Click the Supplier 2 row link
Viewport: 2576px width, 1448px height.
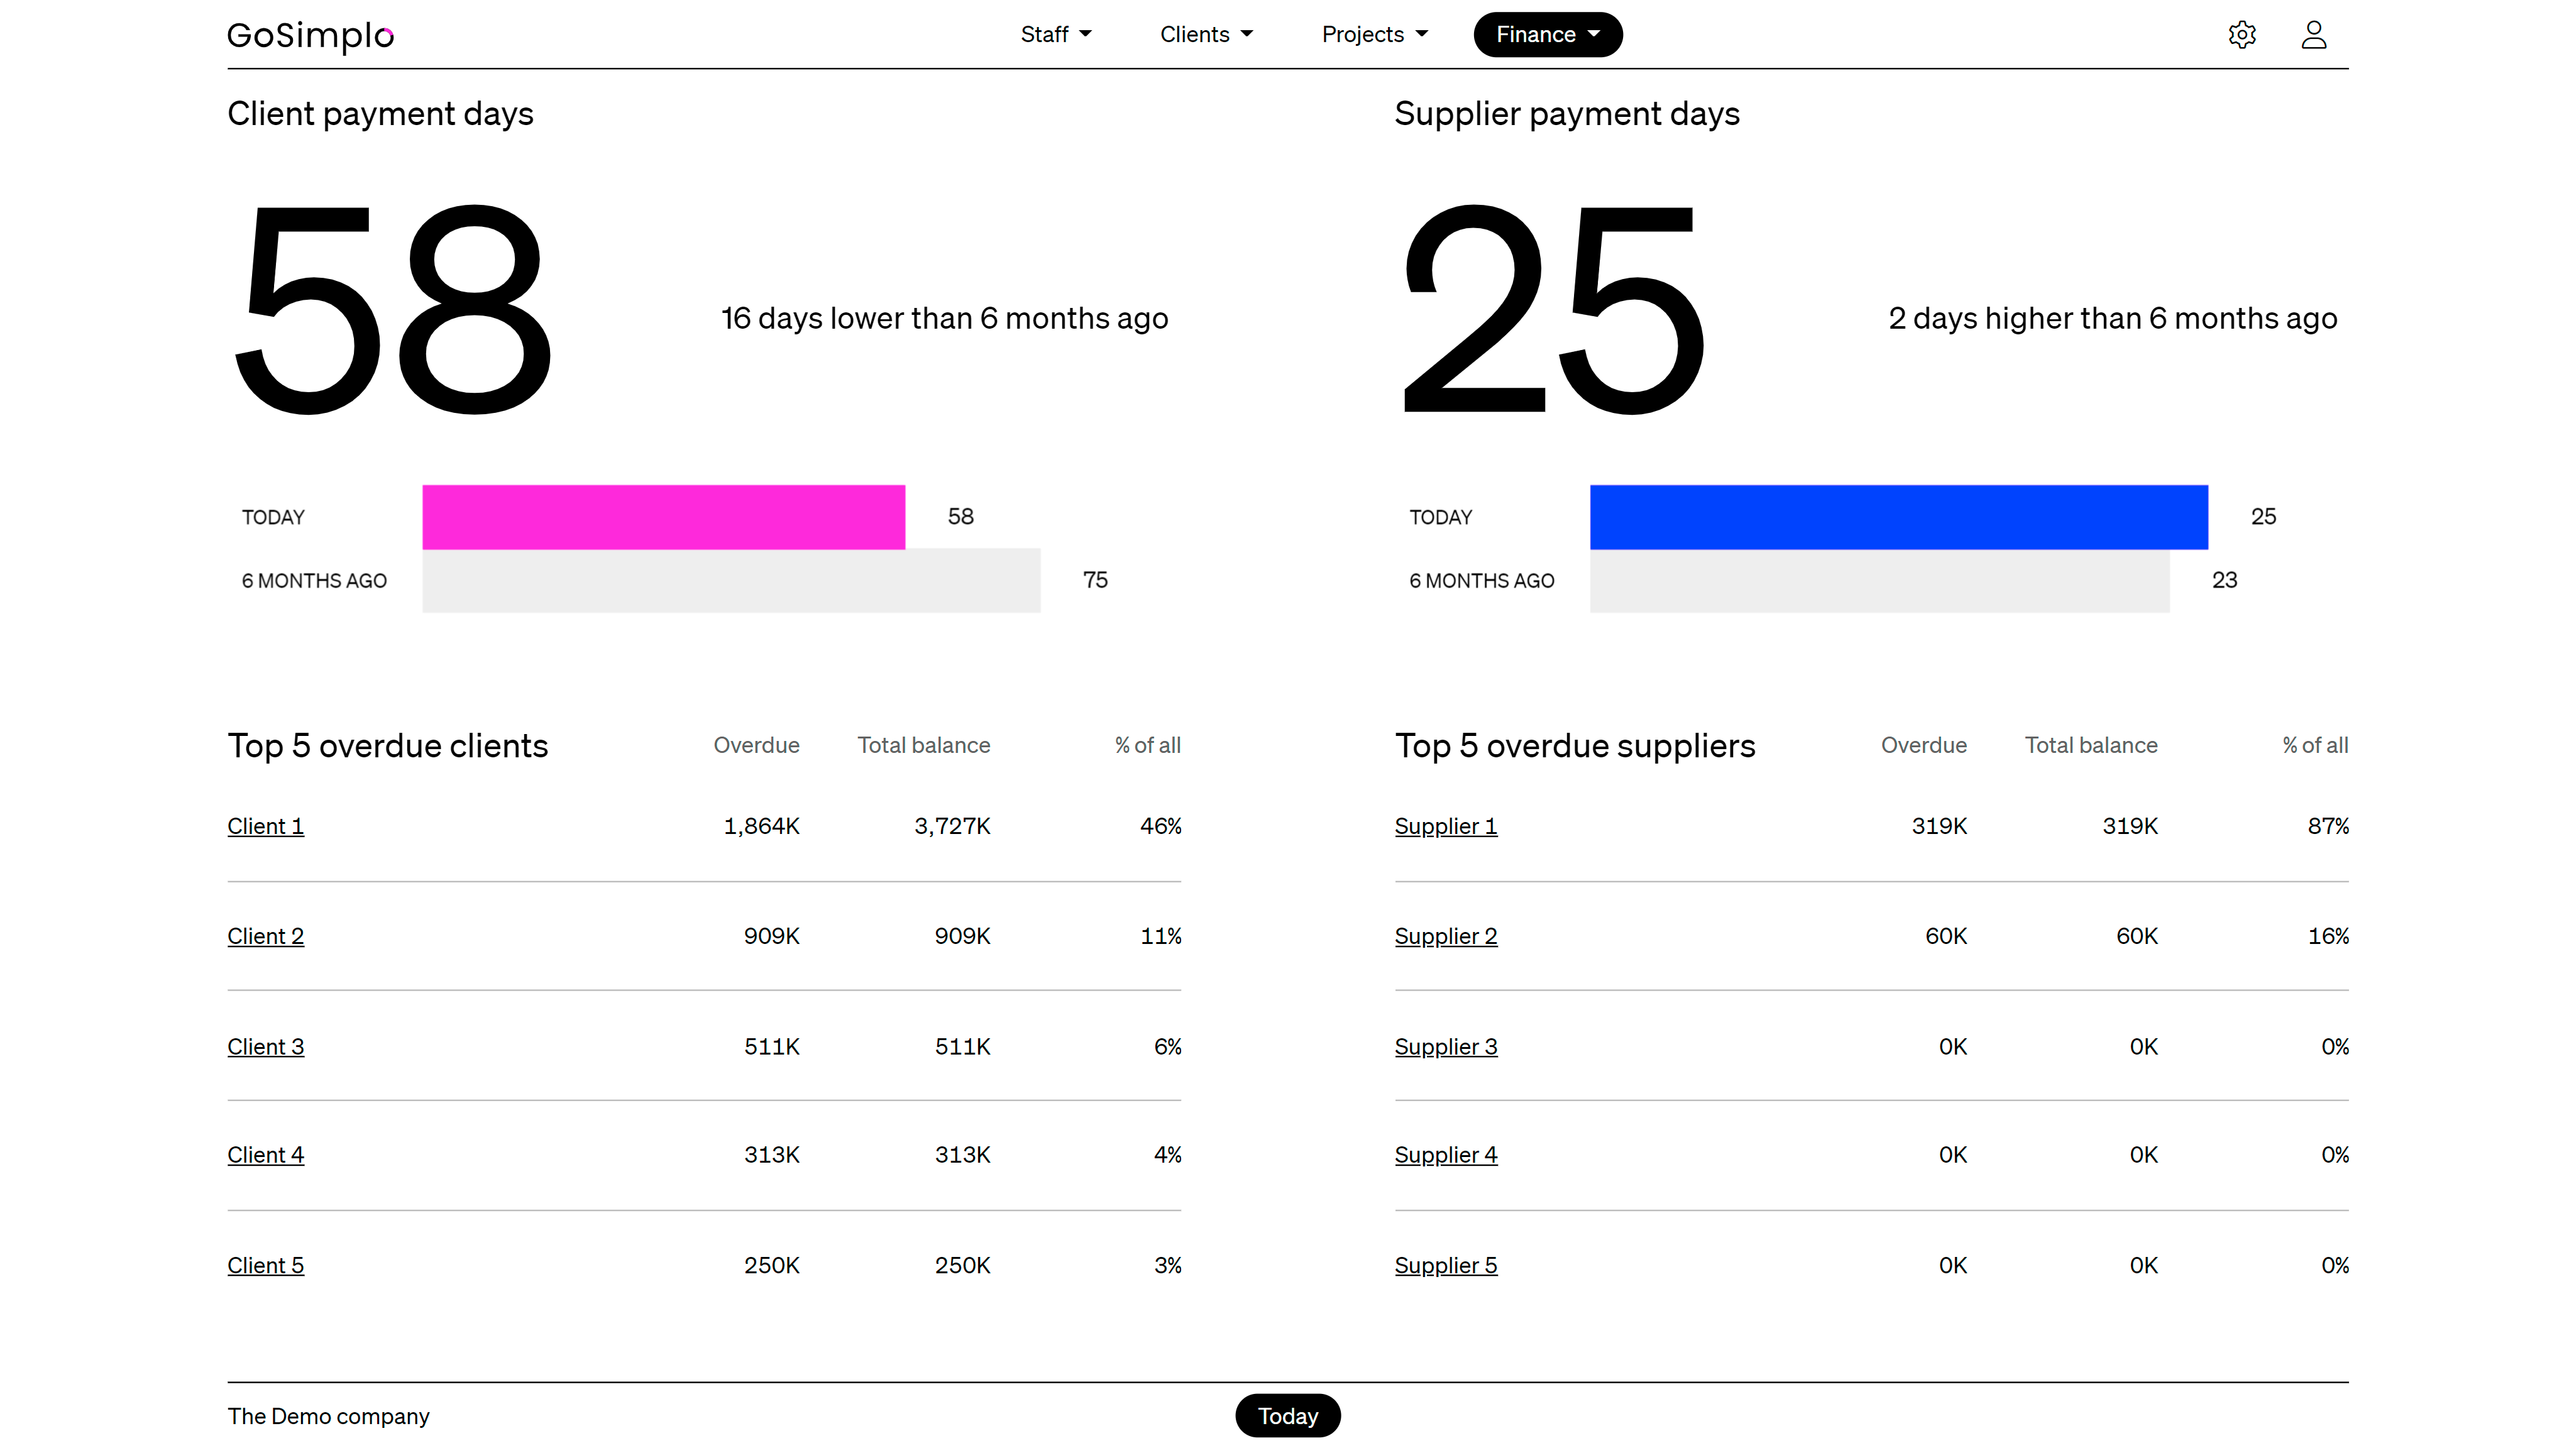(x=1445, y=935)
